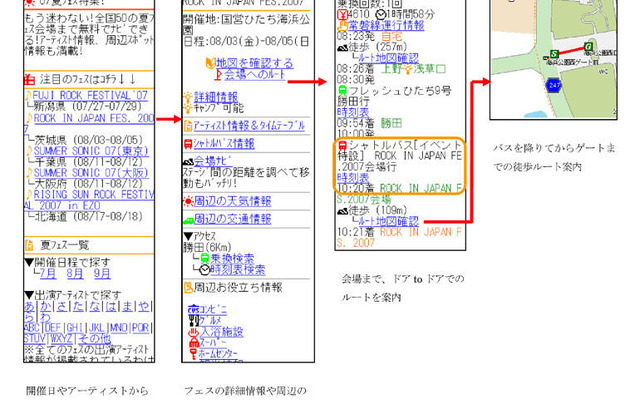Click the cvs icon beside コンビニ
The width and height of the screenshot is (640, 400).
tap(193, 309)
